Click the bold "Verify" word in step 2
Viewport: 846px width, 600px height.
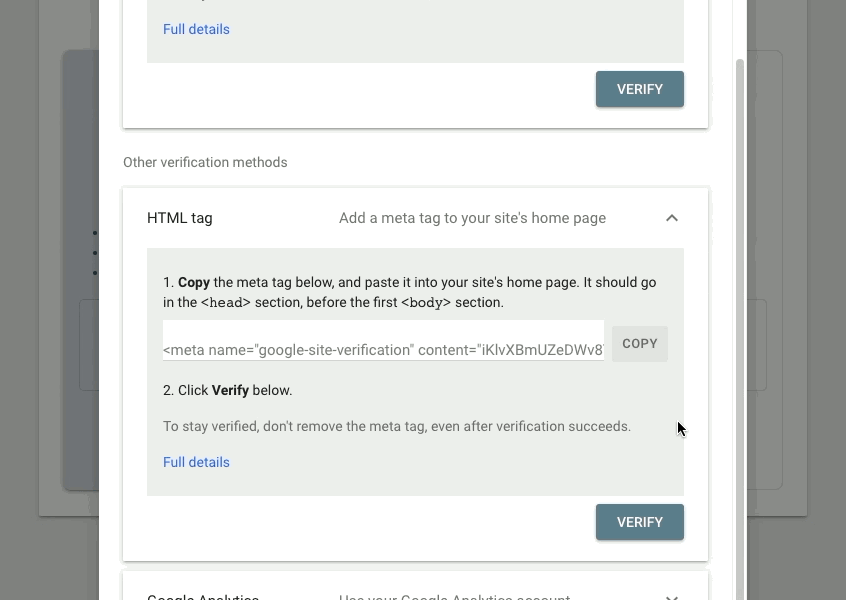(230, 390)
